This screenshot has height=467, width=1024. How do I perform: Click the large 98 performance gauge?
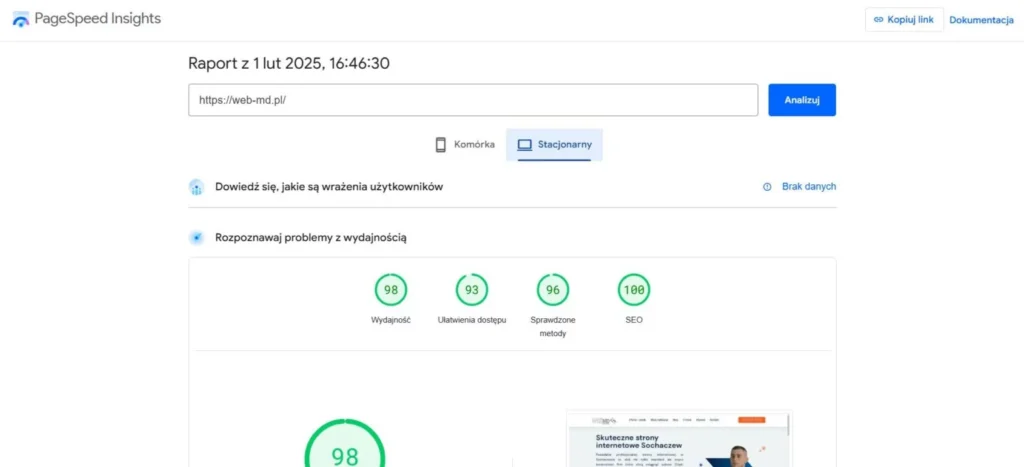click(x=345, y=442)
